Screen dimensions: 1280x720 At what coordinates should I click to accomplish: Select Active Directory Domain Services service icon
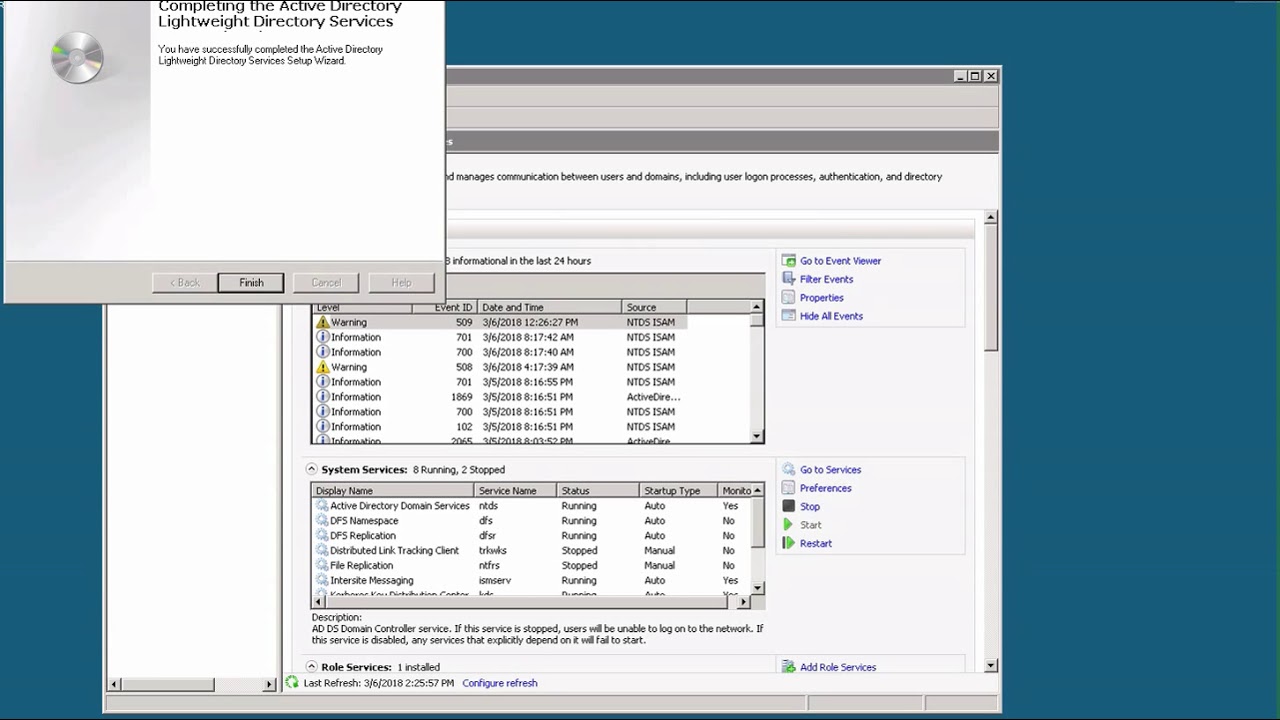click(322, 506)
